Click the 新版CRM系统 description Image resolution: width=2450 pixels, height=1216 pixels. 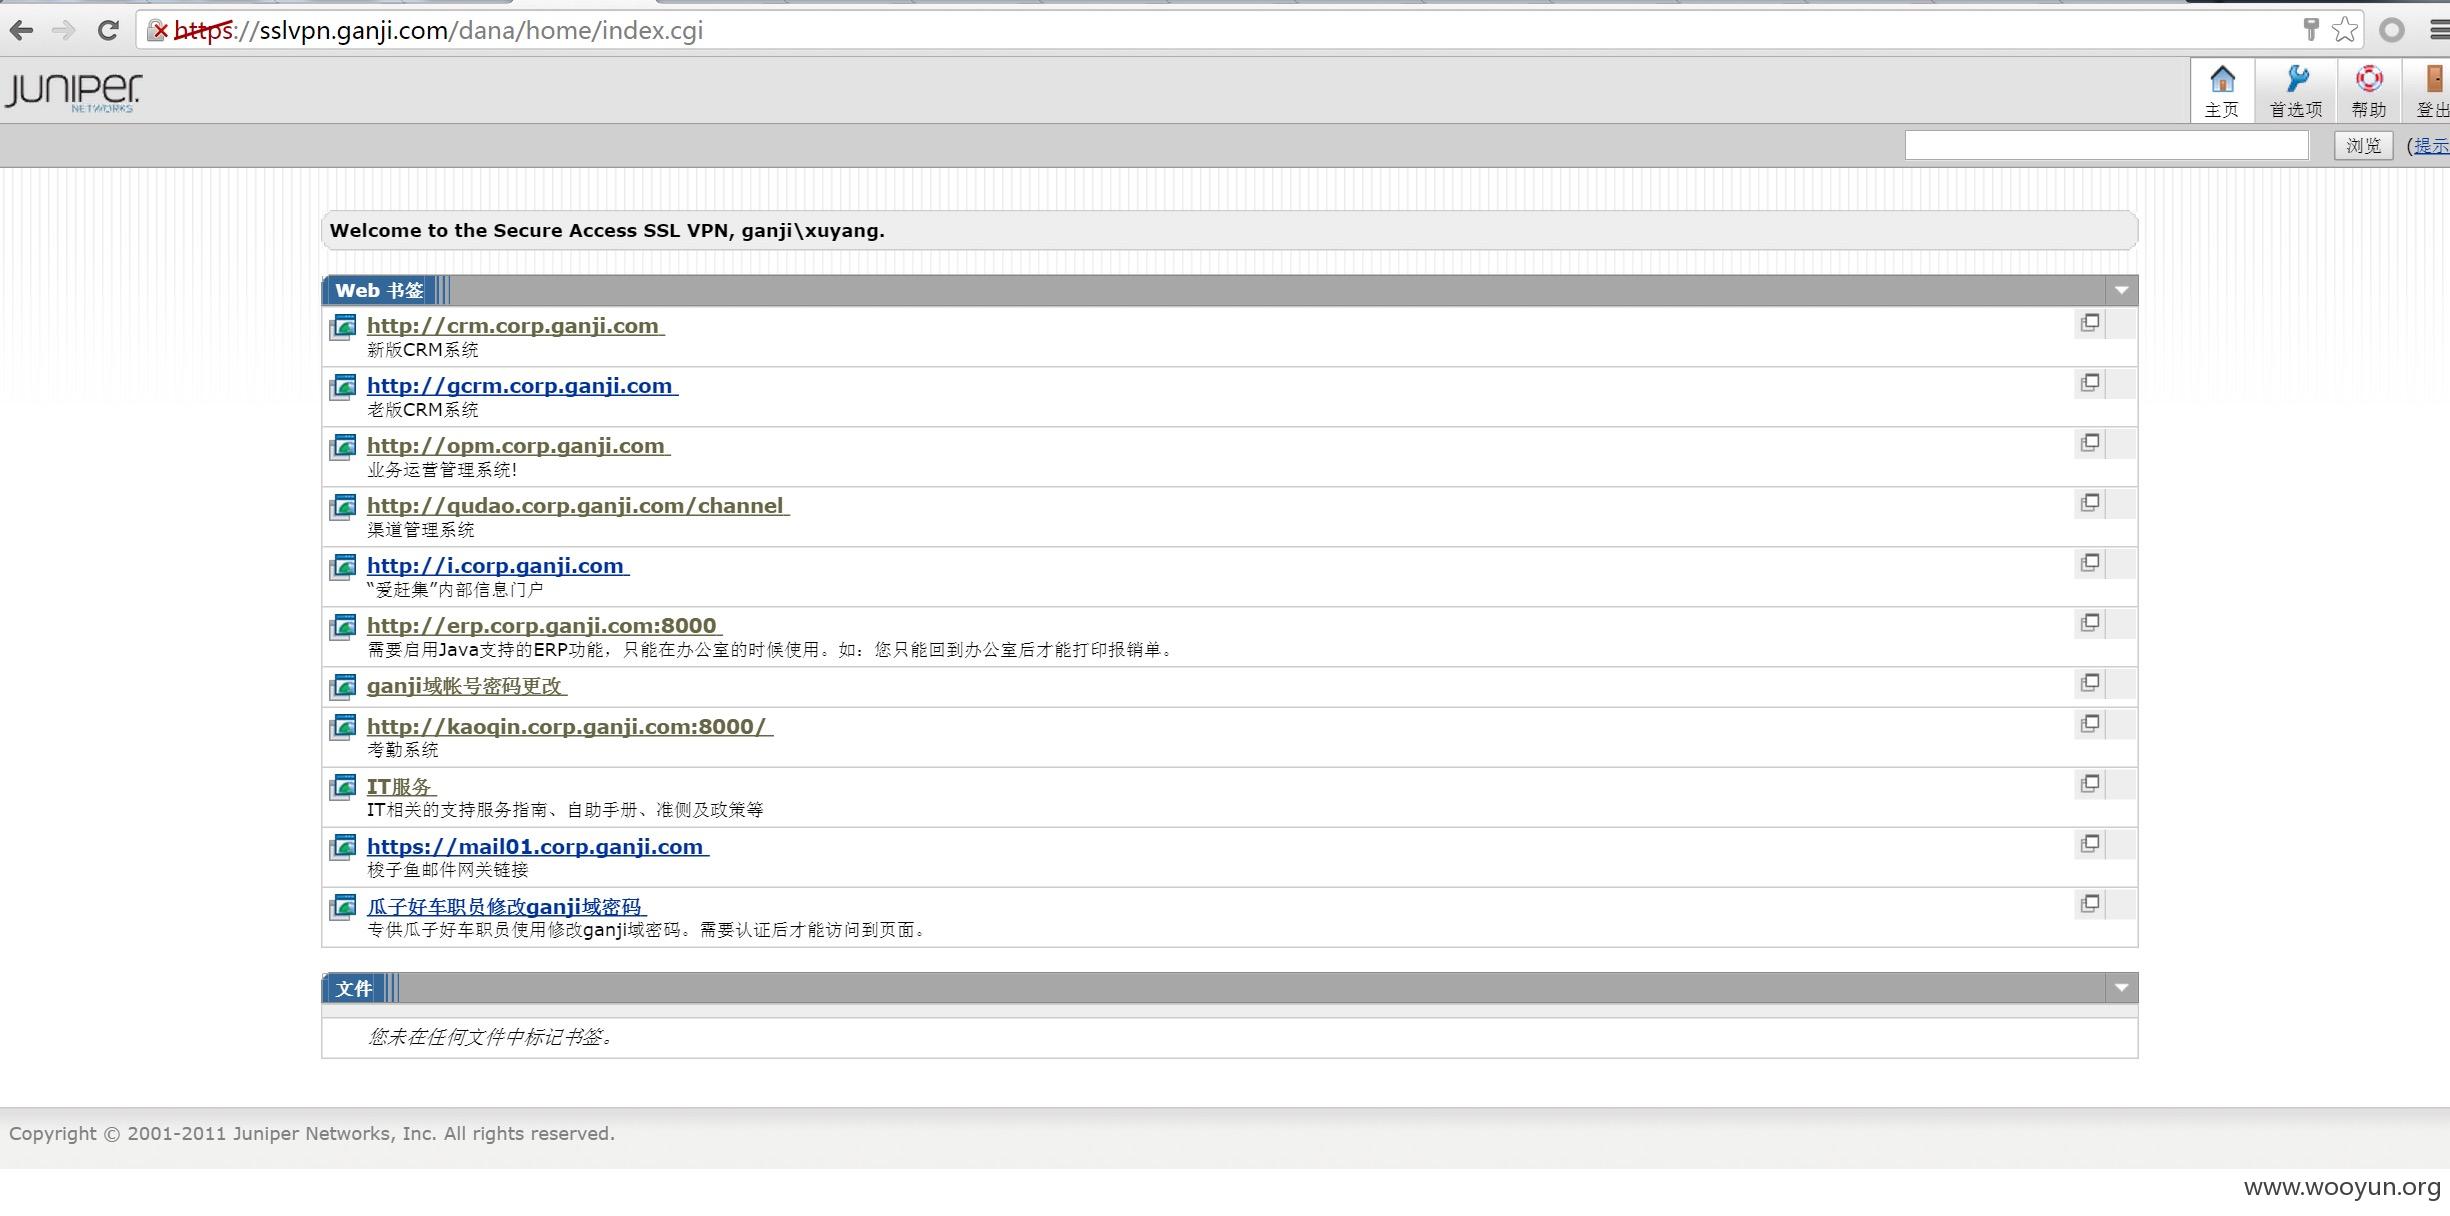click(422, 350)
